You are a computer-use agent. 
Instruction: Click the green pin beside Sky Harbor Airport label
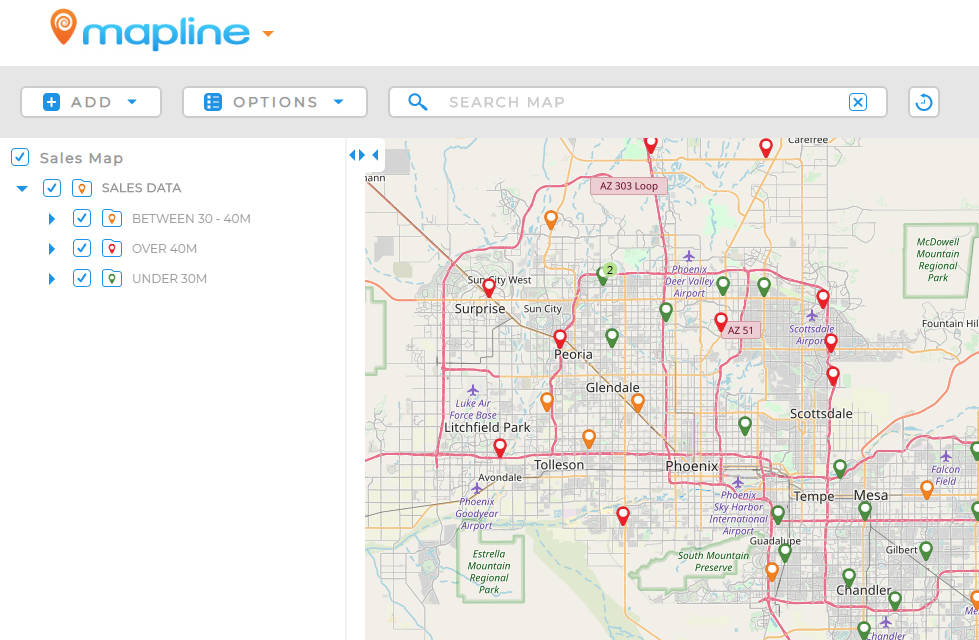click(x=778, y=514)
